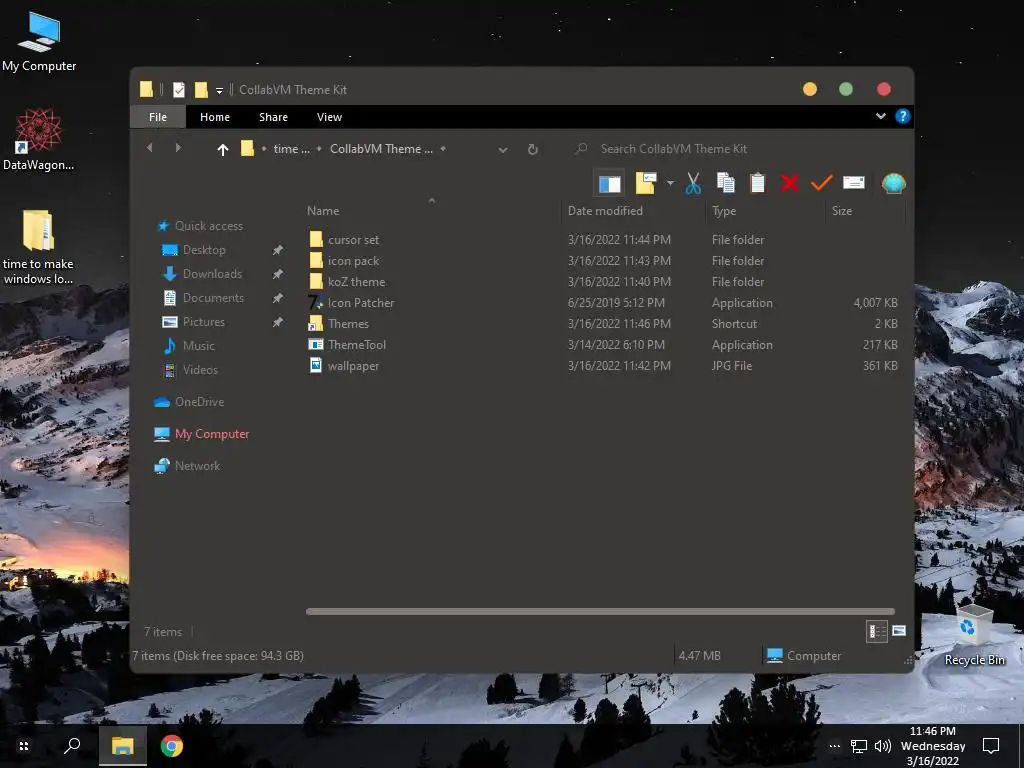Click the Rename toolbar icon
This screenshot has height=768, width=1024.
854,183
